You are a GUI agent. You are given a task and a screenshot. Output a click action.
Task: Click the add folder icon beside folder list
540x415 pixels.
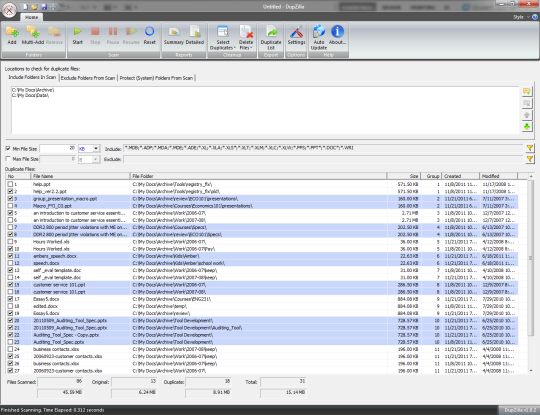pyautogui.click(x=527, y=91)
